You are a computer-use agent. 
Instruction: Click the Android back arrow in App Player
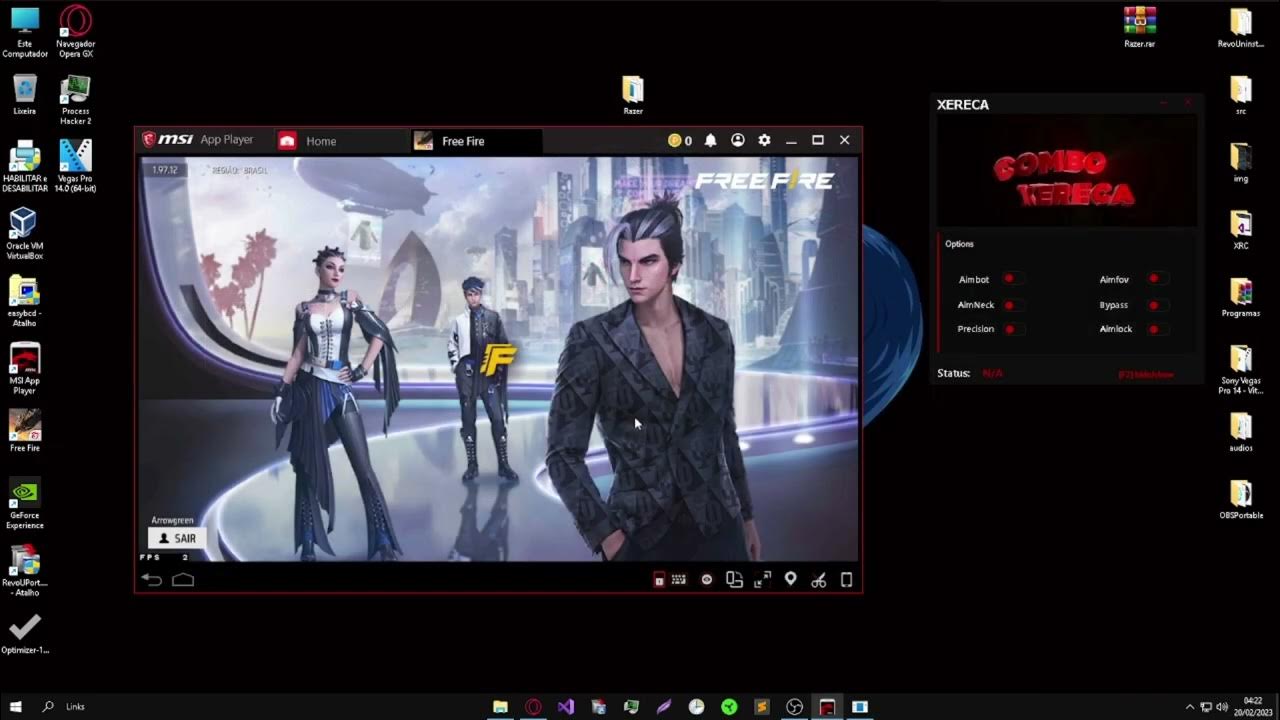(x=152, y=579)
